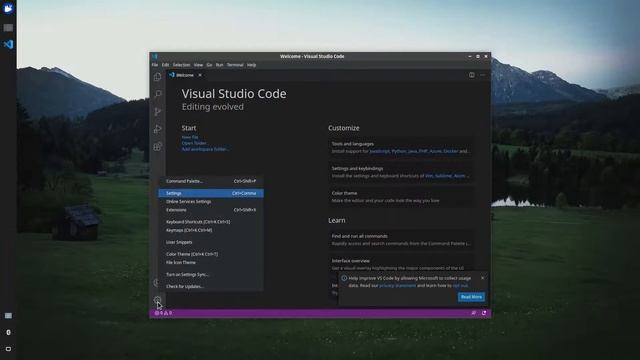Click the Open folder link
The height and width of the screenshot is (360, 640).
tap(195, 143)
